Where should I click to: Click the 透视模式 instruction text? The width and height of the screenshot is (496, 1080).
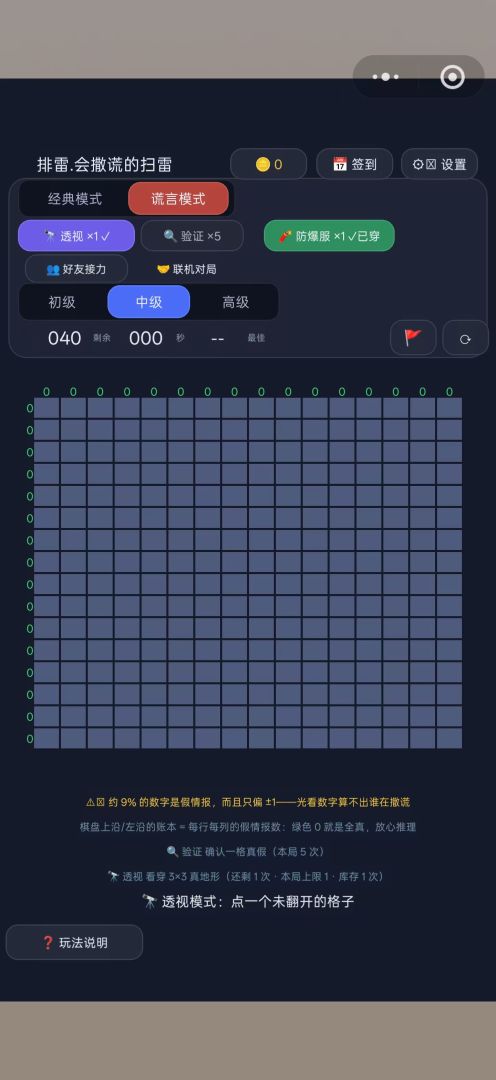click(x=248, y=902)
